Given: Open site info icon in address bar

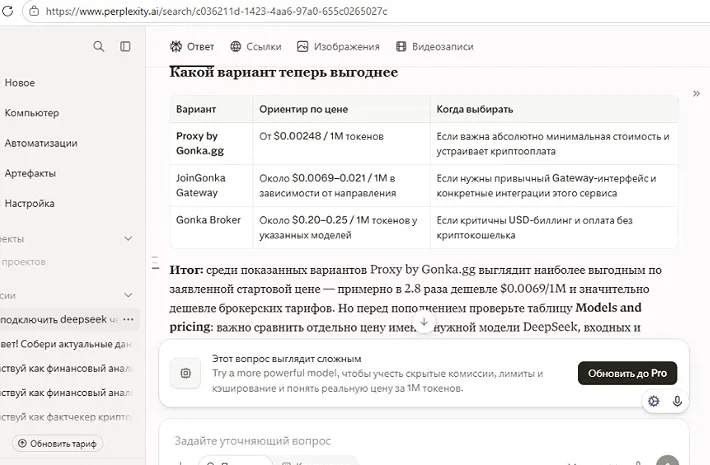Looking at the screenshot, I should (x=34, y=11).
